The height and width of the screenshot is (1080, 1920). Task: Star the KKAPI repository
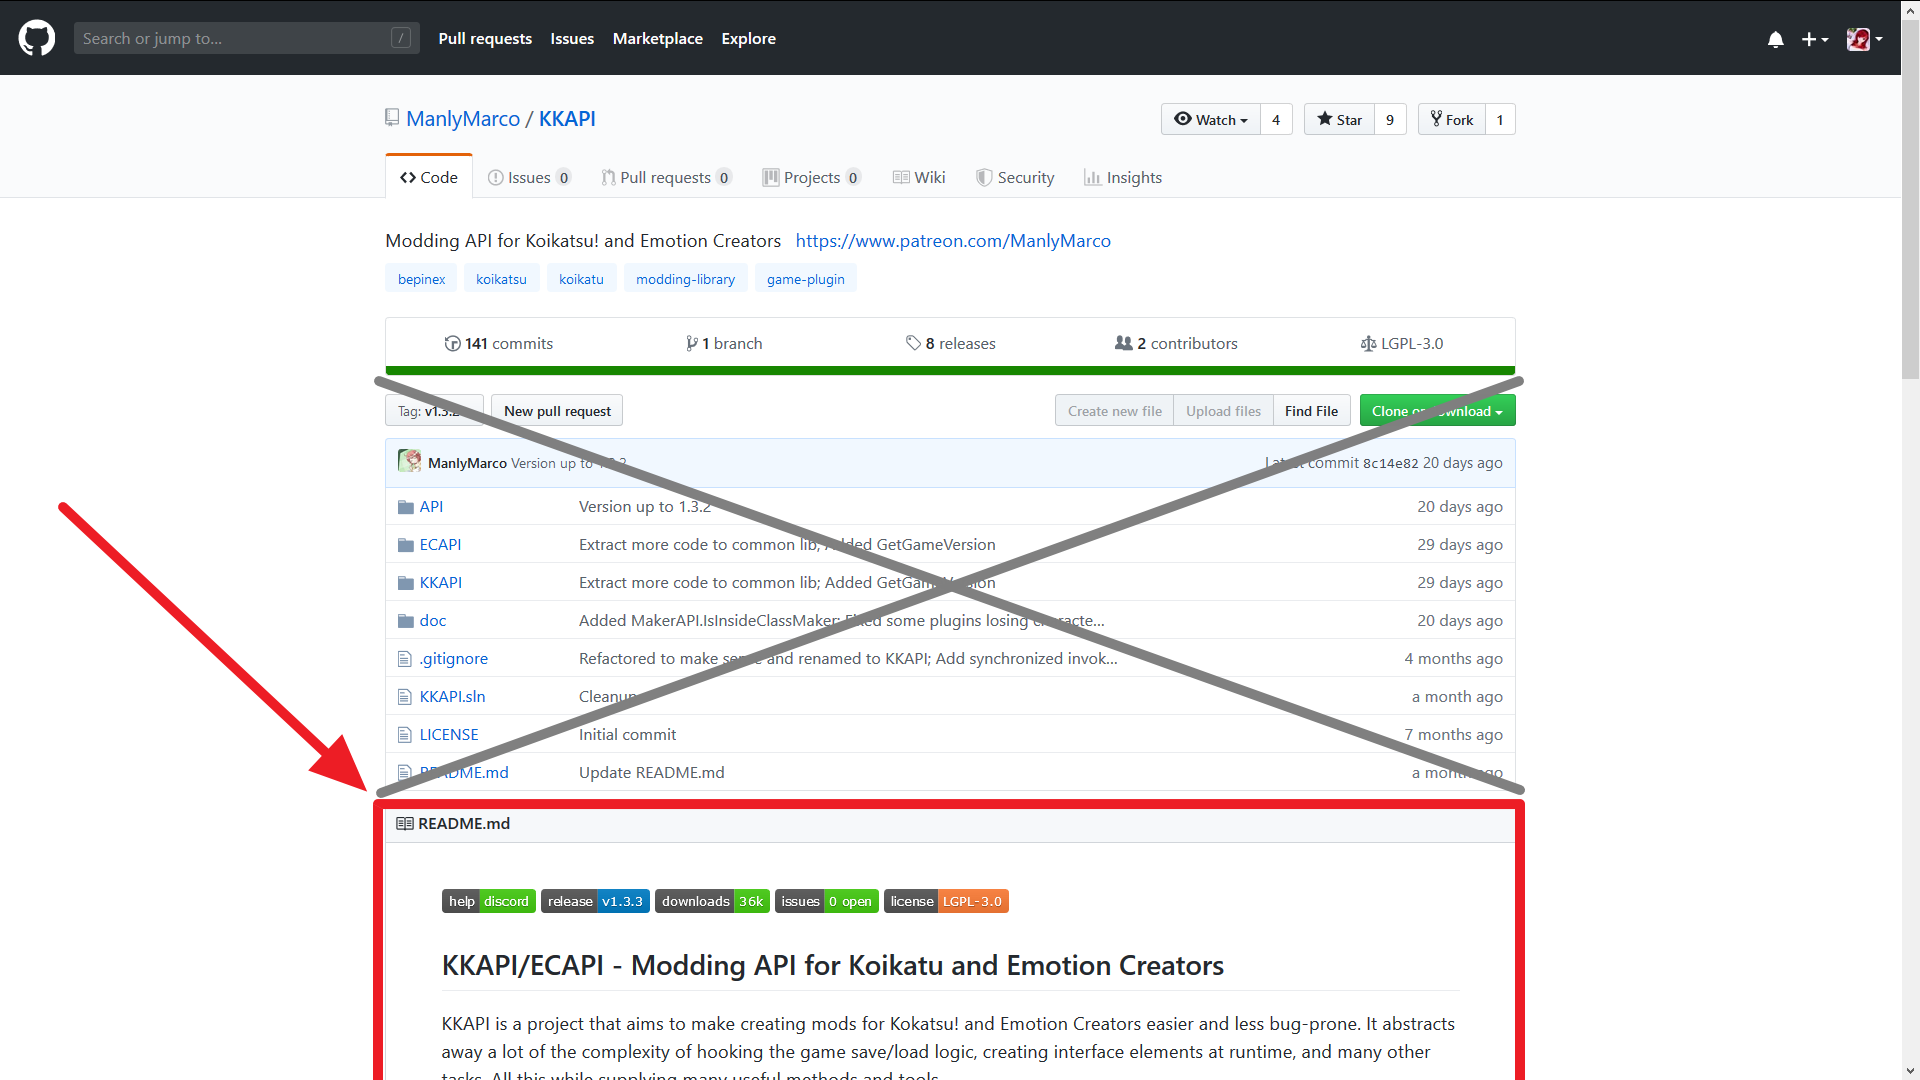1339,119
